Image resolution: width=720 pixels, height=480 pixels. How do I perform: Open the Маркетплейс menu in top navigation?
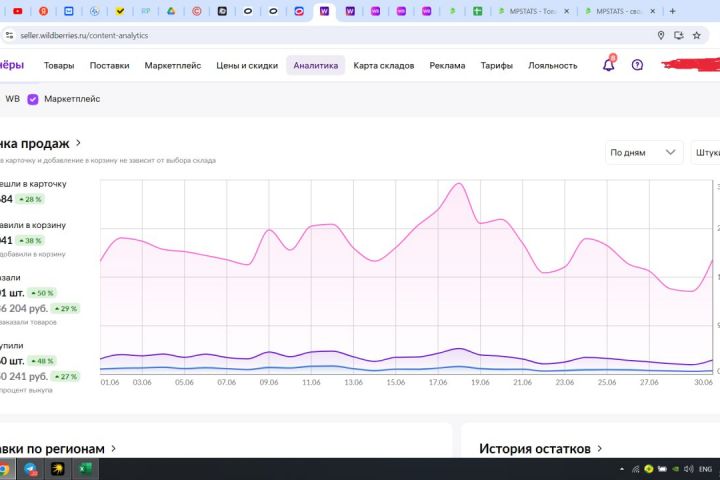pyautogui.click(x=173, y=66)
